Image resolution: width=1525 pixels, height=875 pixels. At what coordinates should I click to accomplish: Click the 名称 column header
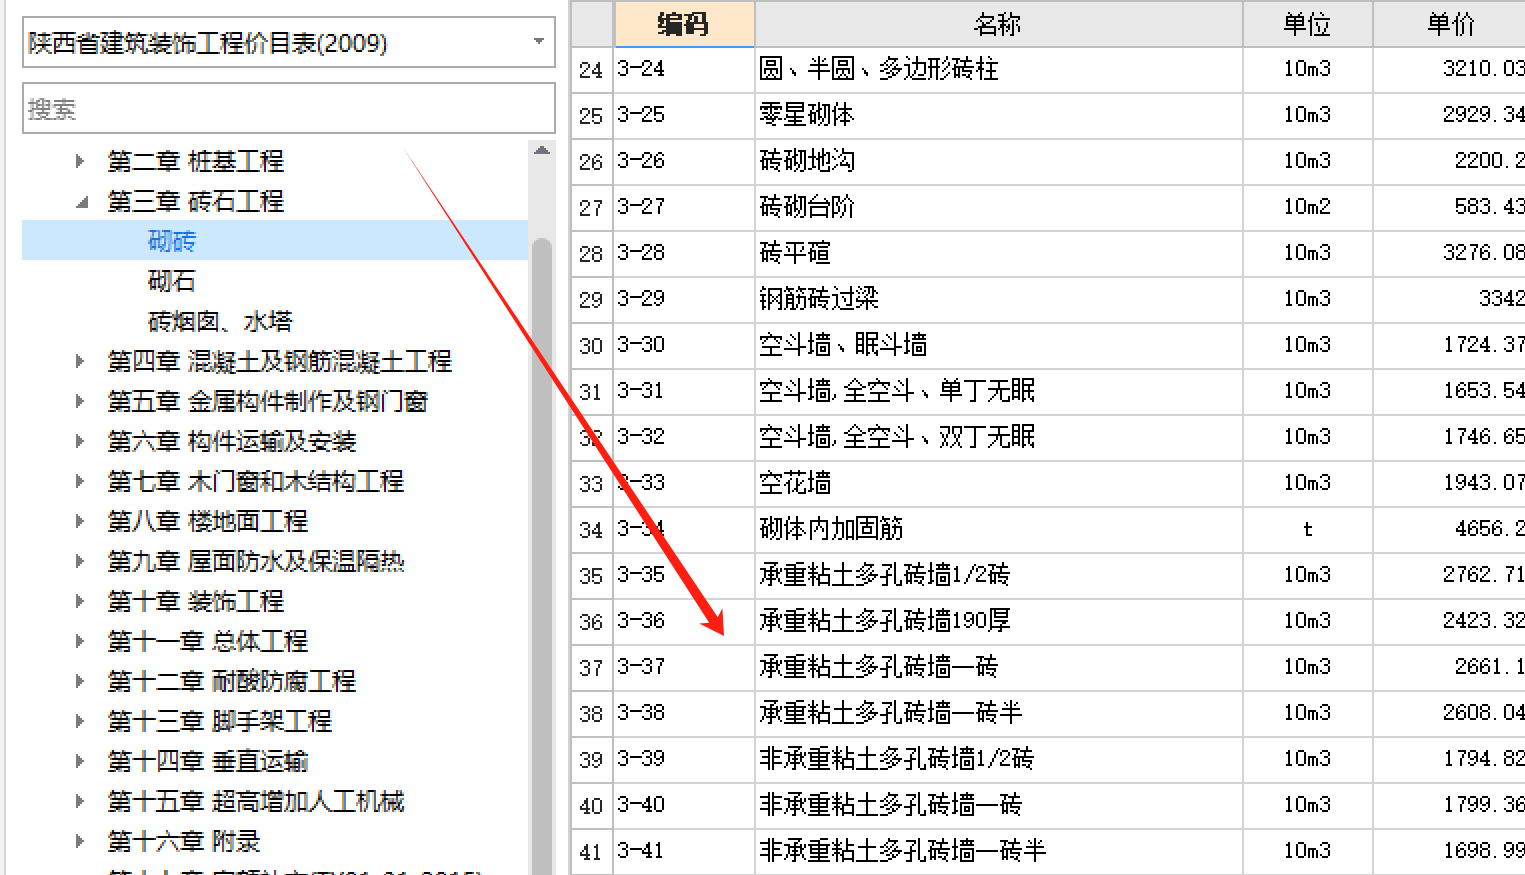[x=998, y=24]
